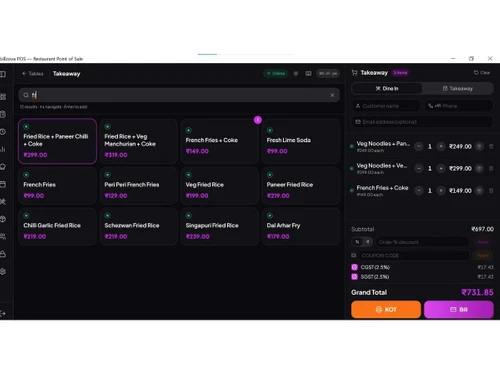
Task: Clear the search box with the X icon
Action: click(332, 95)
